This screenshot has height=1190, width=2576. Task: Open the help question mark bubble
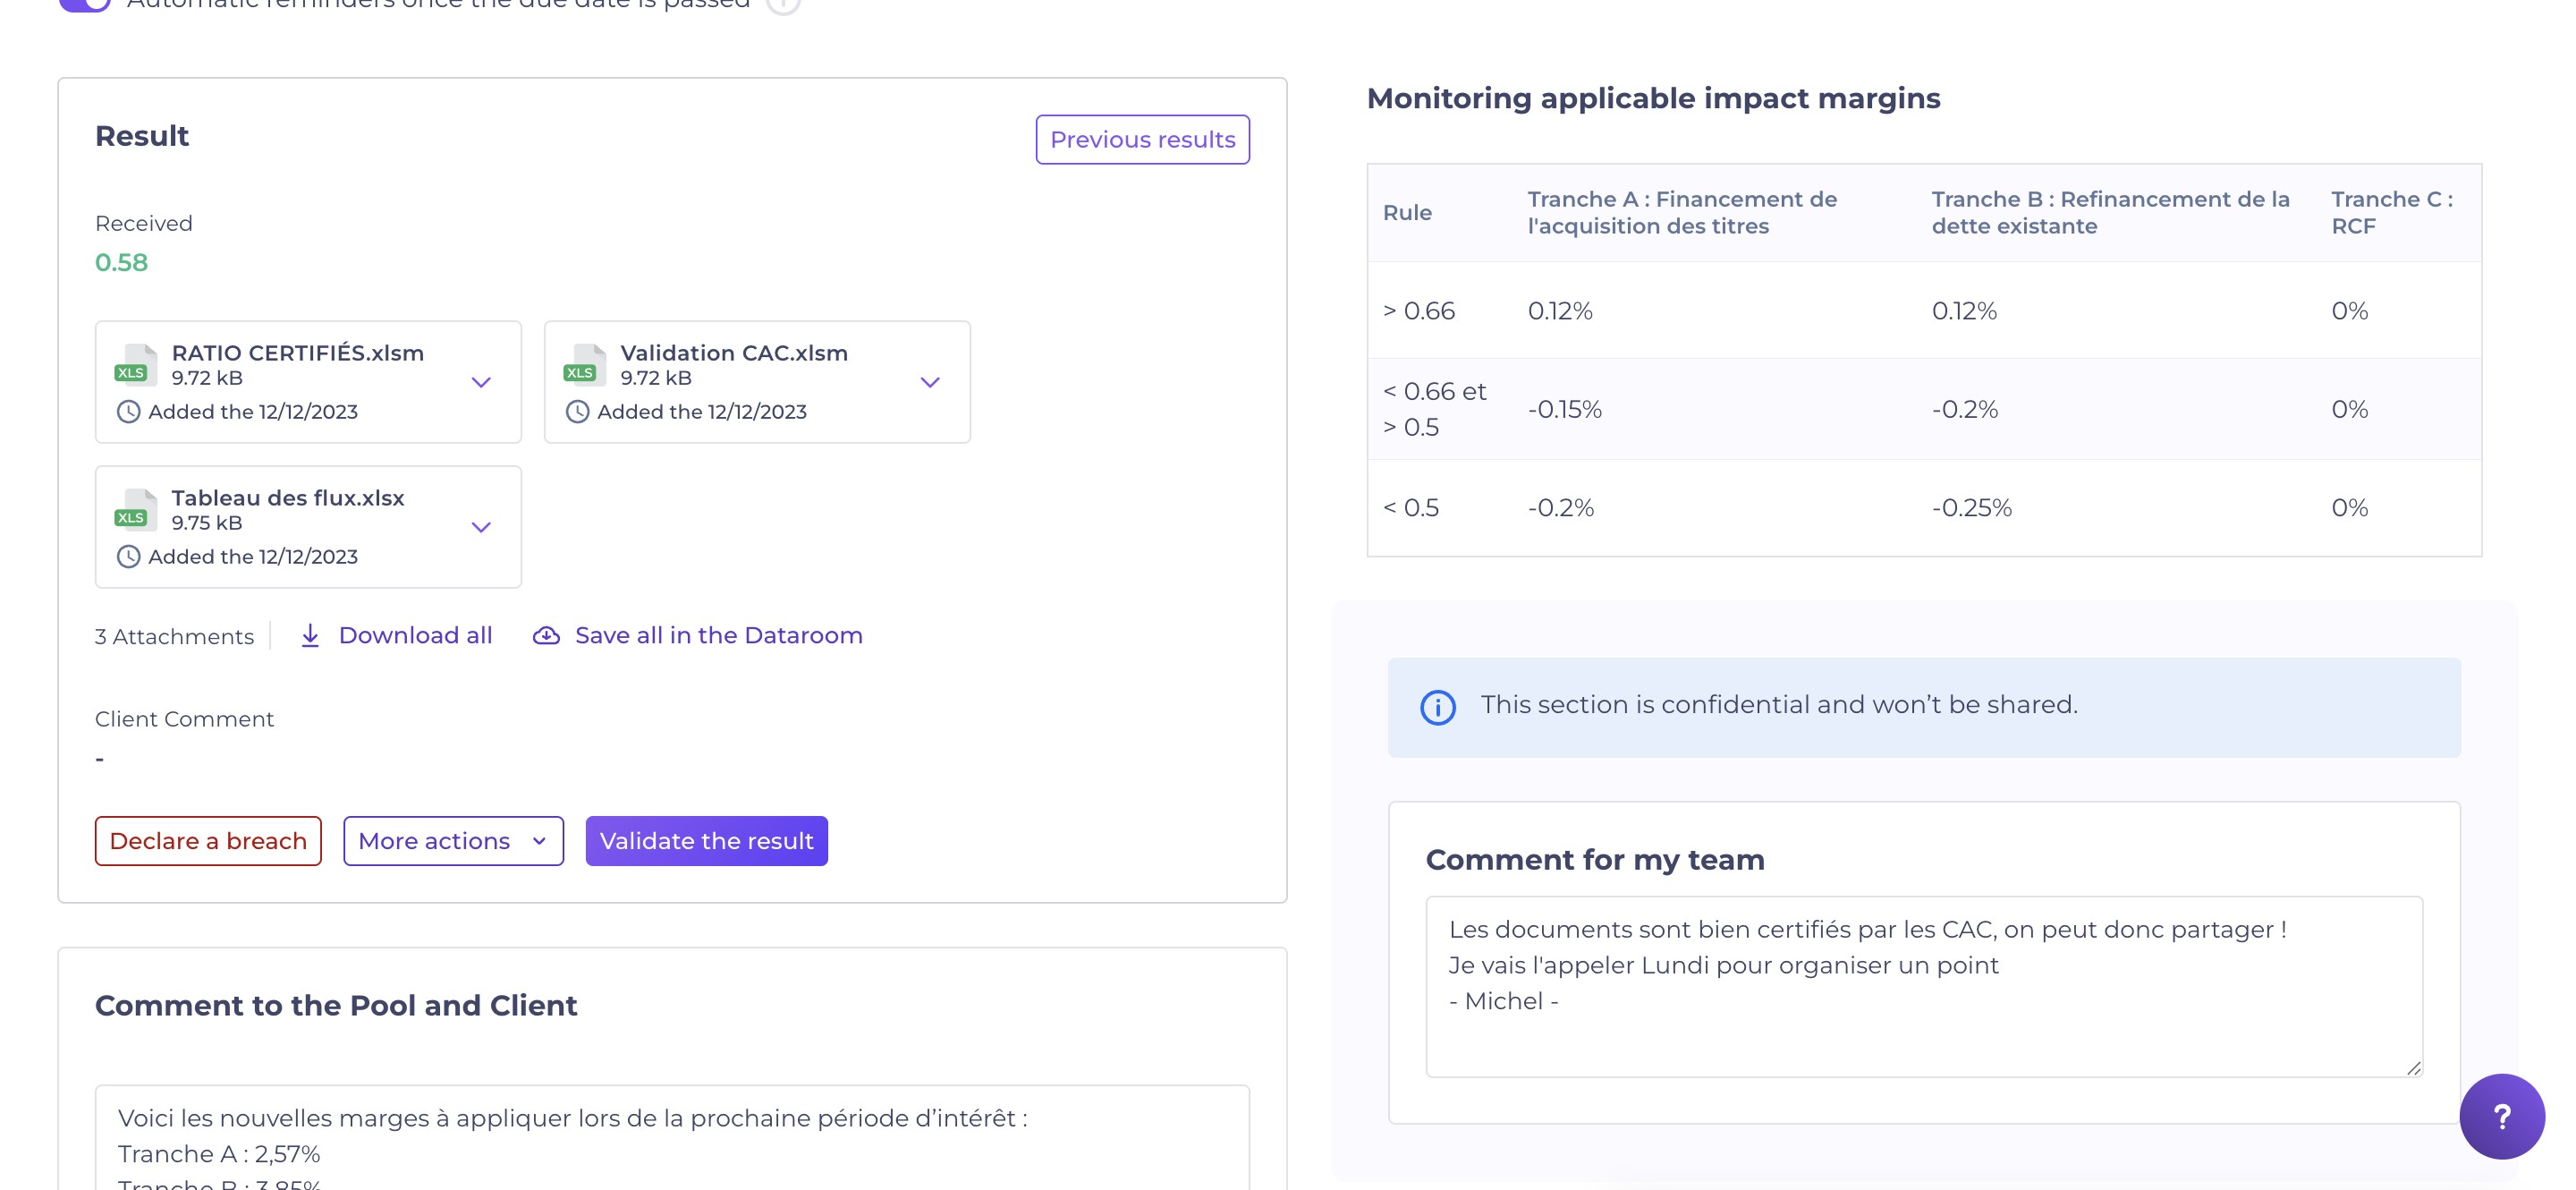(2501, 1116)
